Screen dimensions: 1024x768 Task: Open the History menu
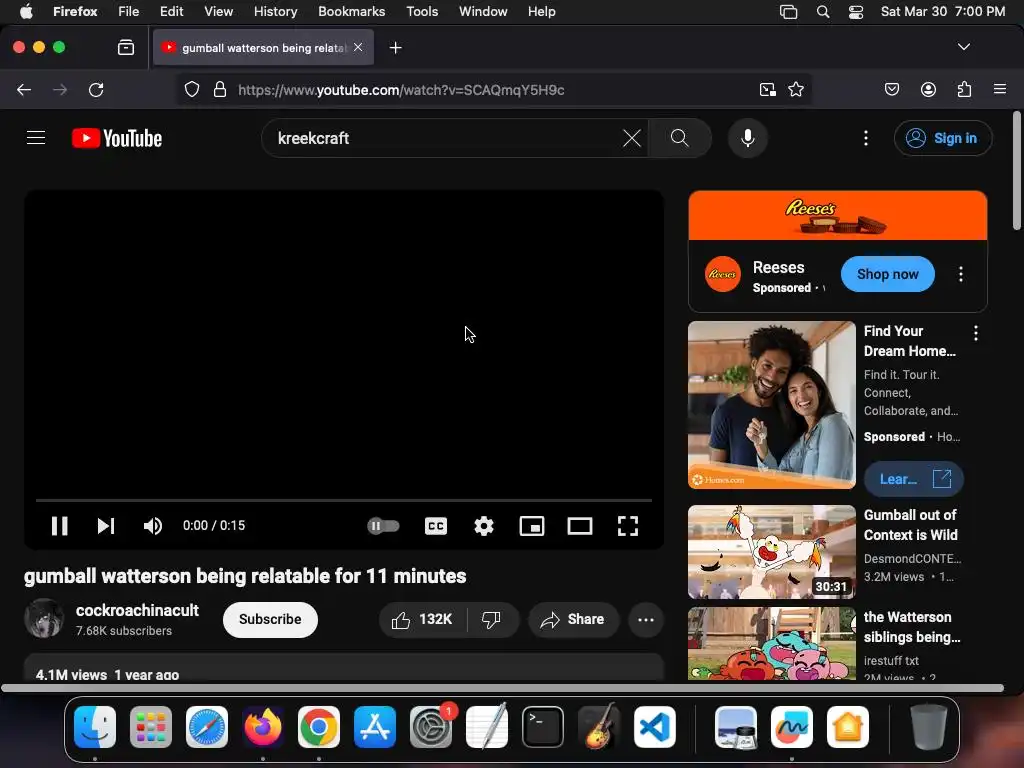275,11
